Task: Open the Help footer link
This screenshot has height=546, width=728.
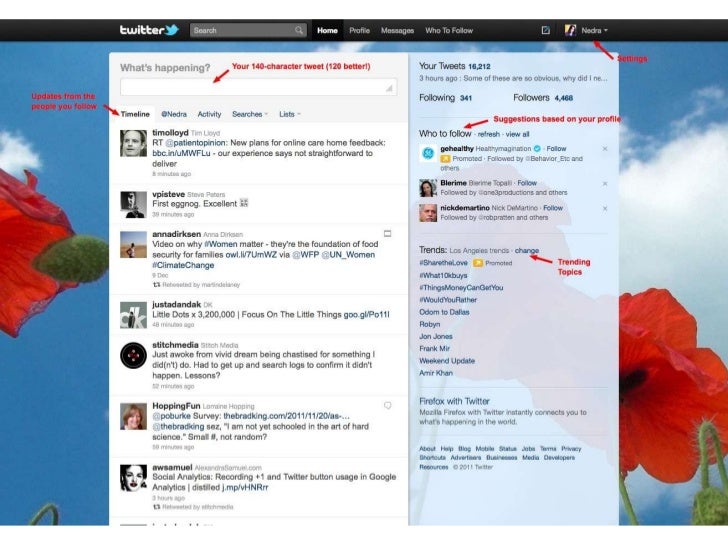Action: pos(447,449)
